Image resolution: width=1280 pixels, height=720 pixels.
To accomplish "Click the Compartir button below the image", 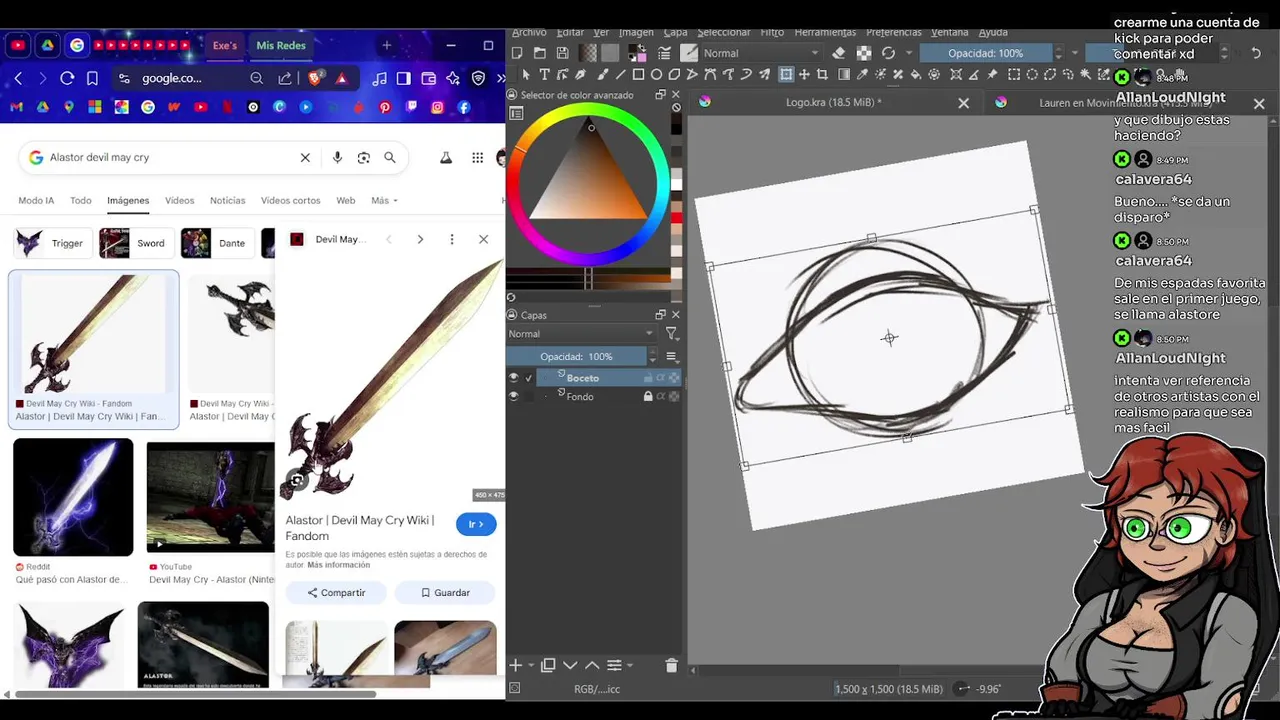I will (336, 593).
